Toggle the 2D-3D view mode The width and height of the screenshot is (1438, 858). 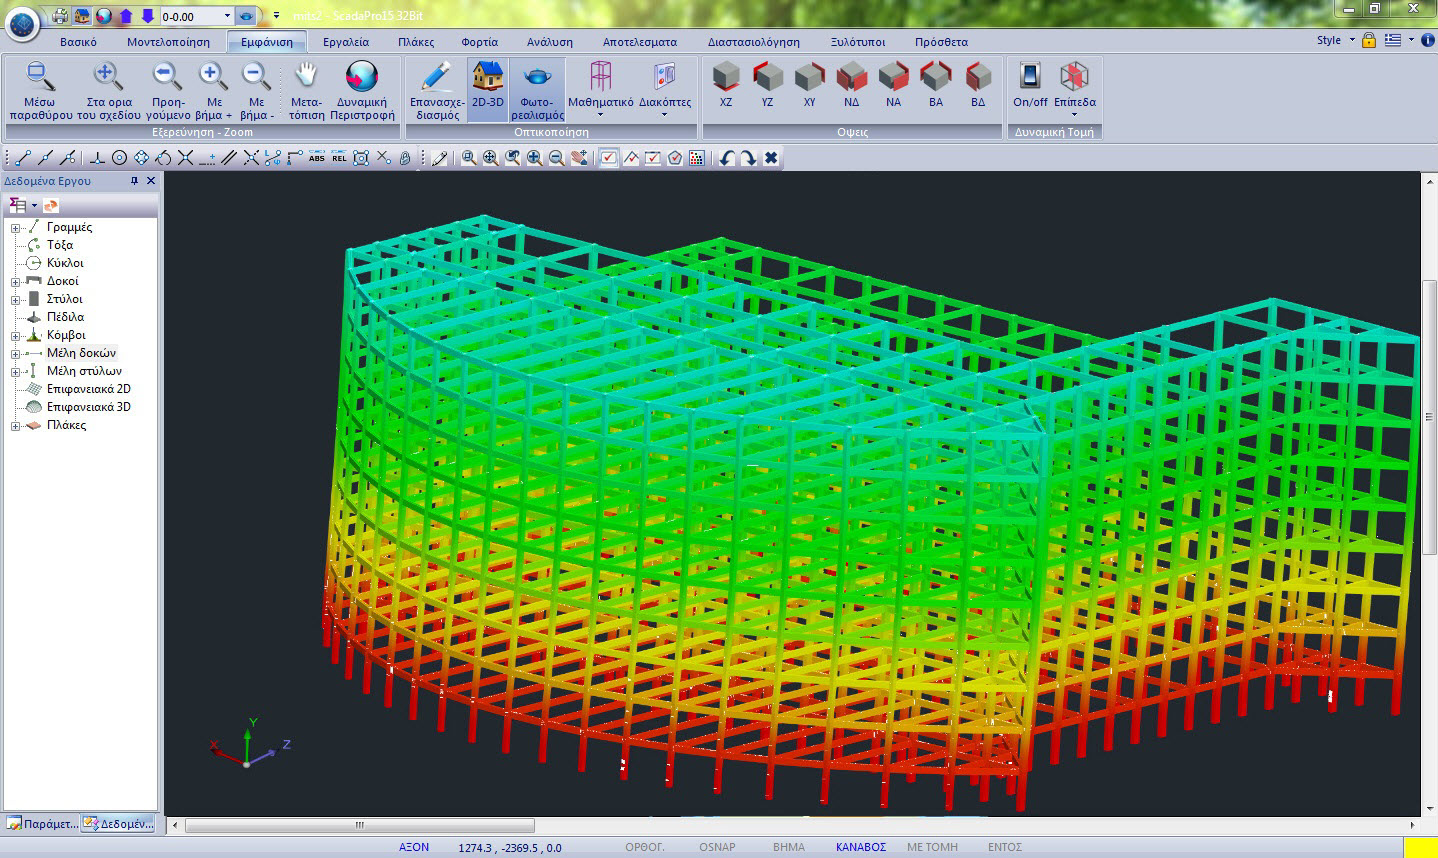488,78
